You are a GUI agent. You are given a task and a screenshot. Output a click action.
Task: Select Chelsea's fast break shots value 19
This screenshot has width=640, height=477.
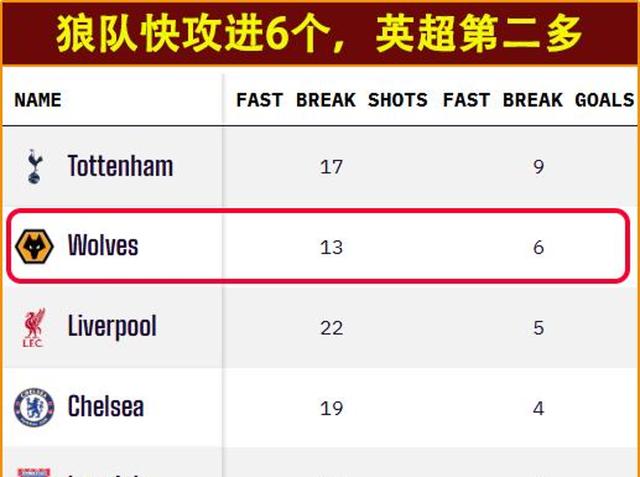coord(331,408)
